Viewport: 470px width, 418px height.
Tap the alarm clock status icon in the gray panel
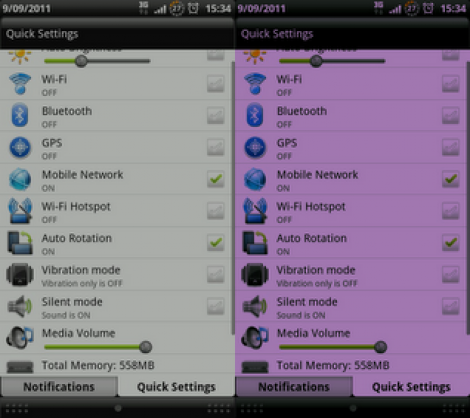tap(193, 8)
